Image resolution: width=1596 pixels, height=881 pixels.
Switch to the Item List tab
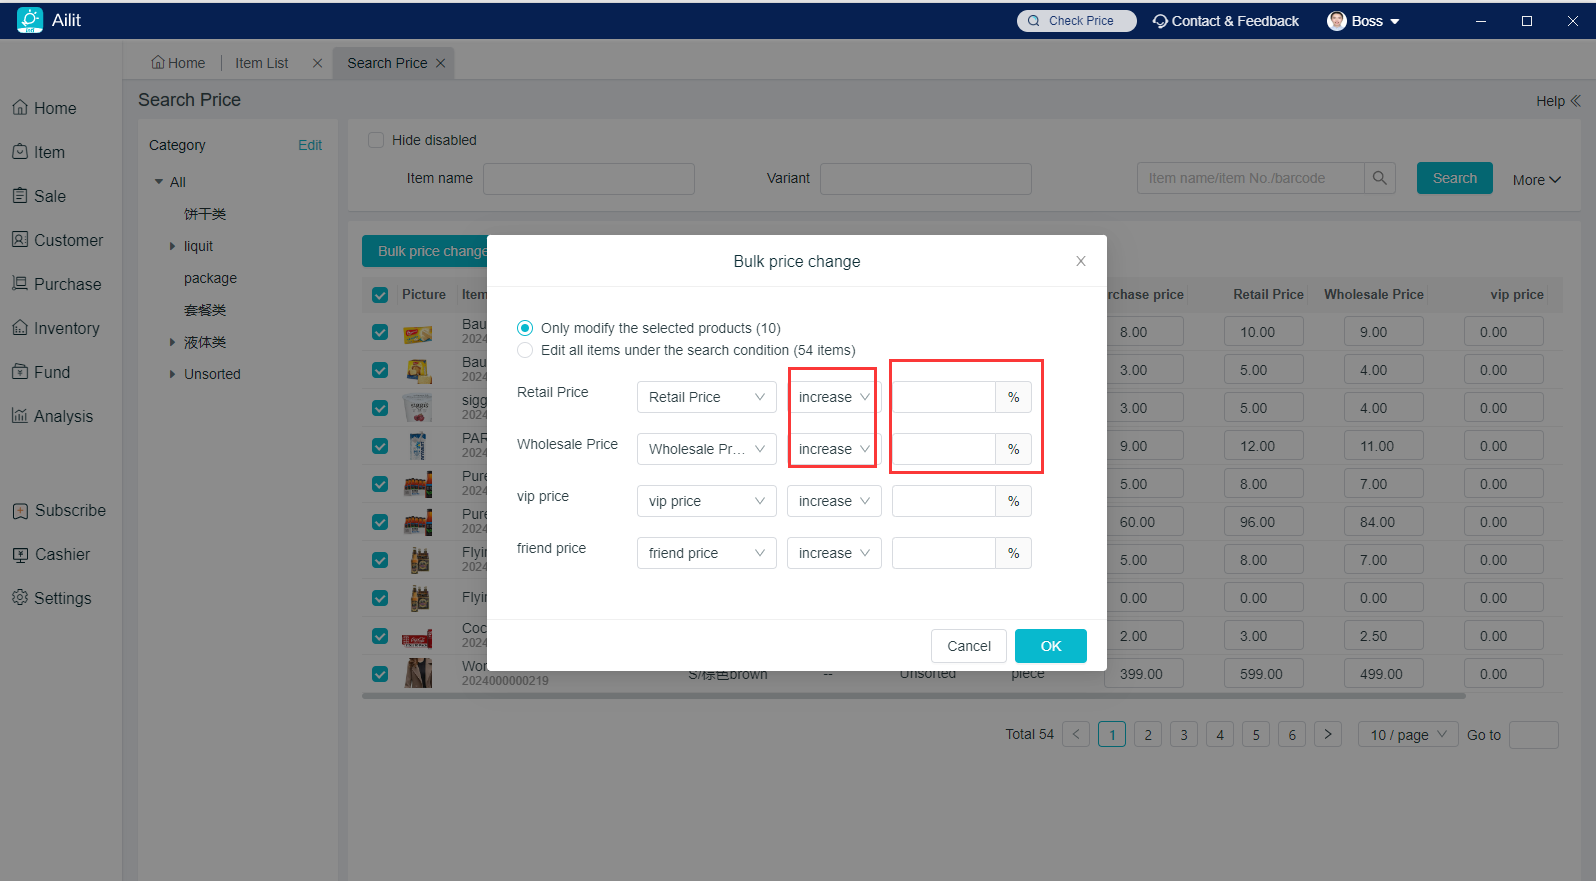[x=261, y=63]
